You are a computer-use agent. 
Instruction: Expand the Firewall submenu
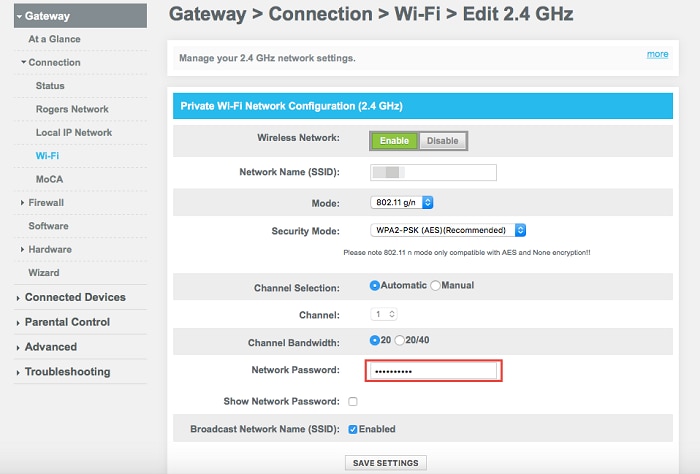46,203
